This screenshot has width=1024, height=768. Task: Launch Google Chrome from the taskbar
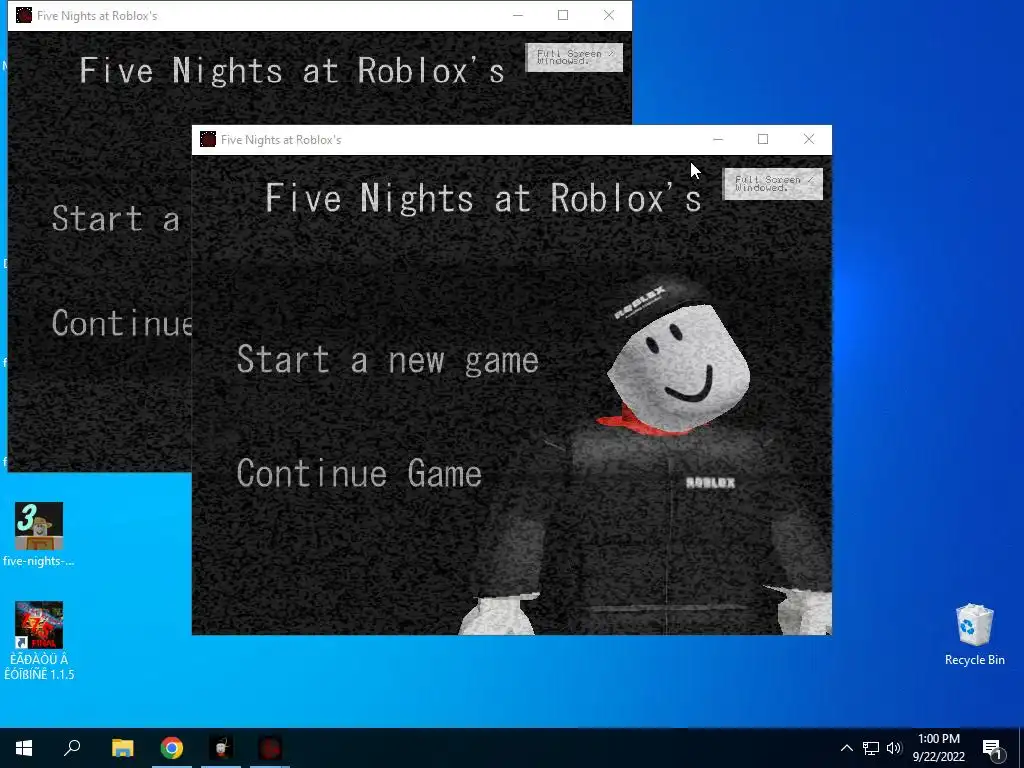click(172, 748)
